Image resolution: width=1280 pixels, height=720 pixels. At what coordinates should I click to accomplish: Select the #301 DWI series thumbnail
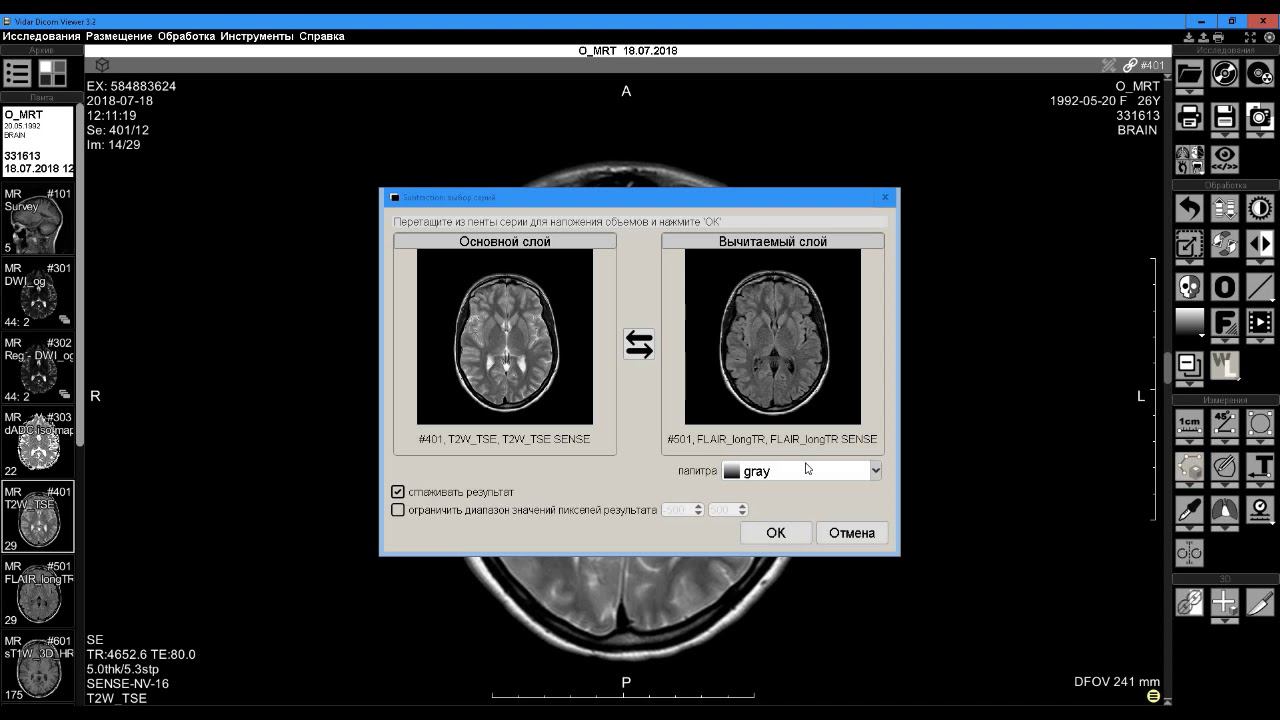(x=38, y=295)
